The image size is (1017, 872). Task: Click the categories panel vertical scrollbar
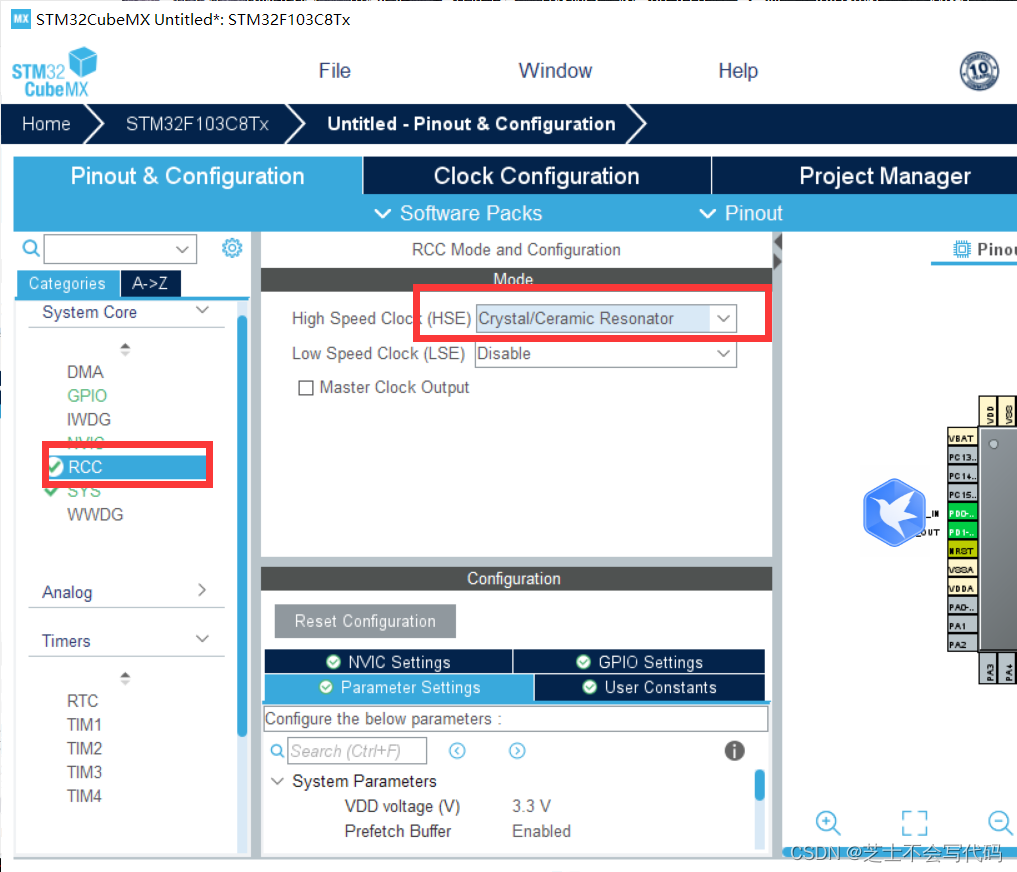(x=242, y=526)
